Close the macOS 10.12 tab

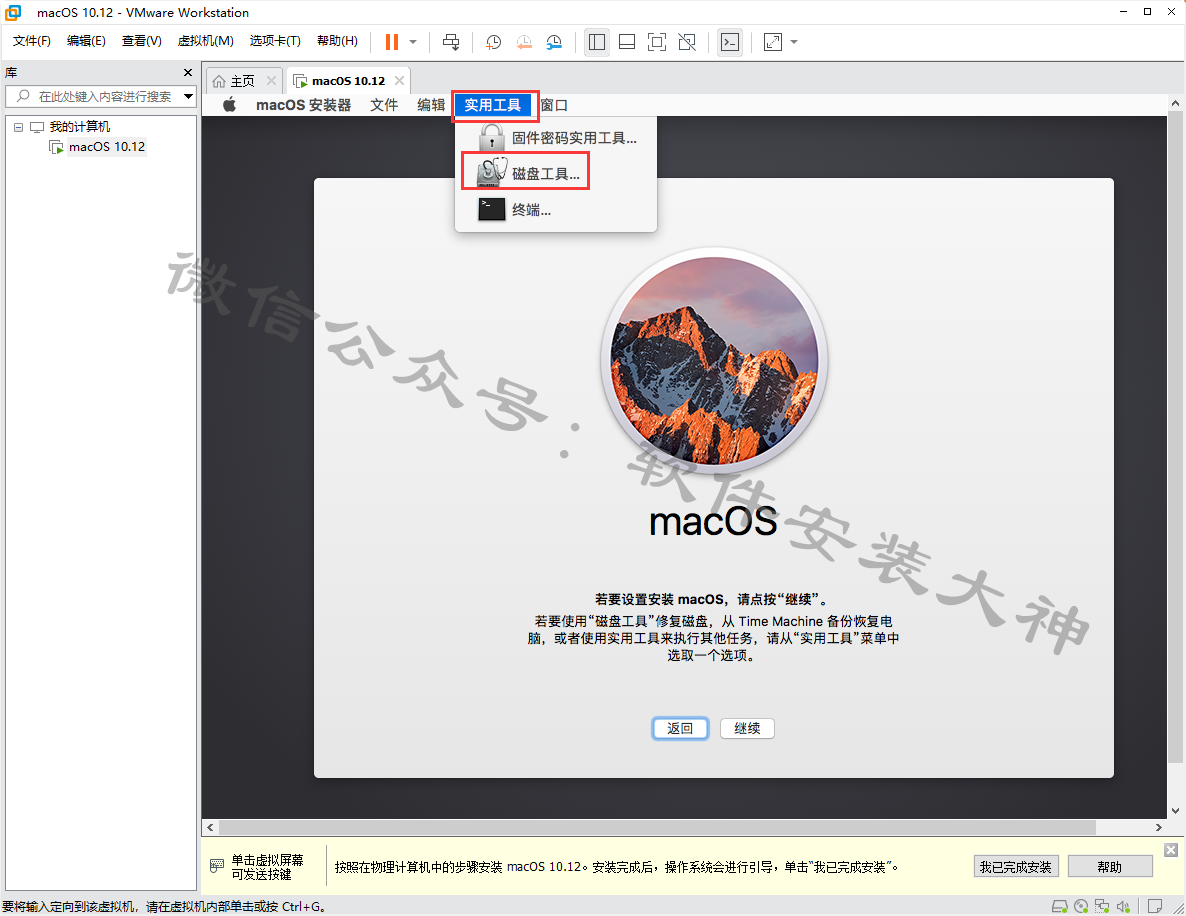pos(399,81)
